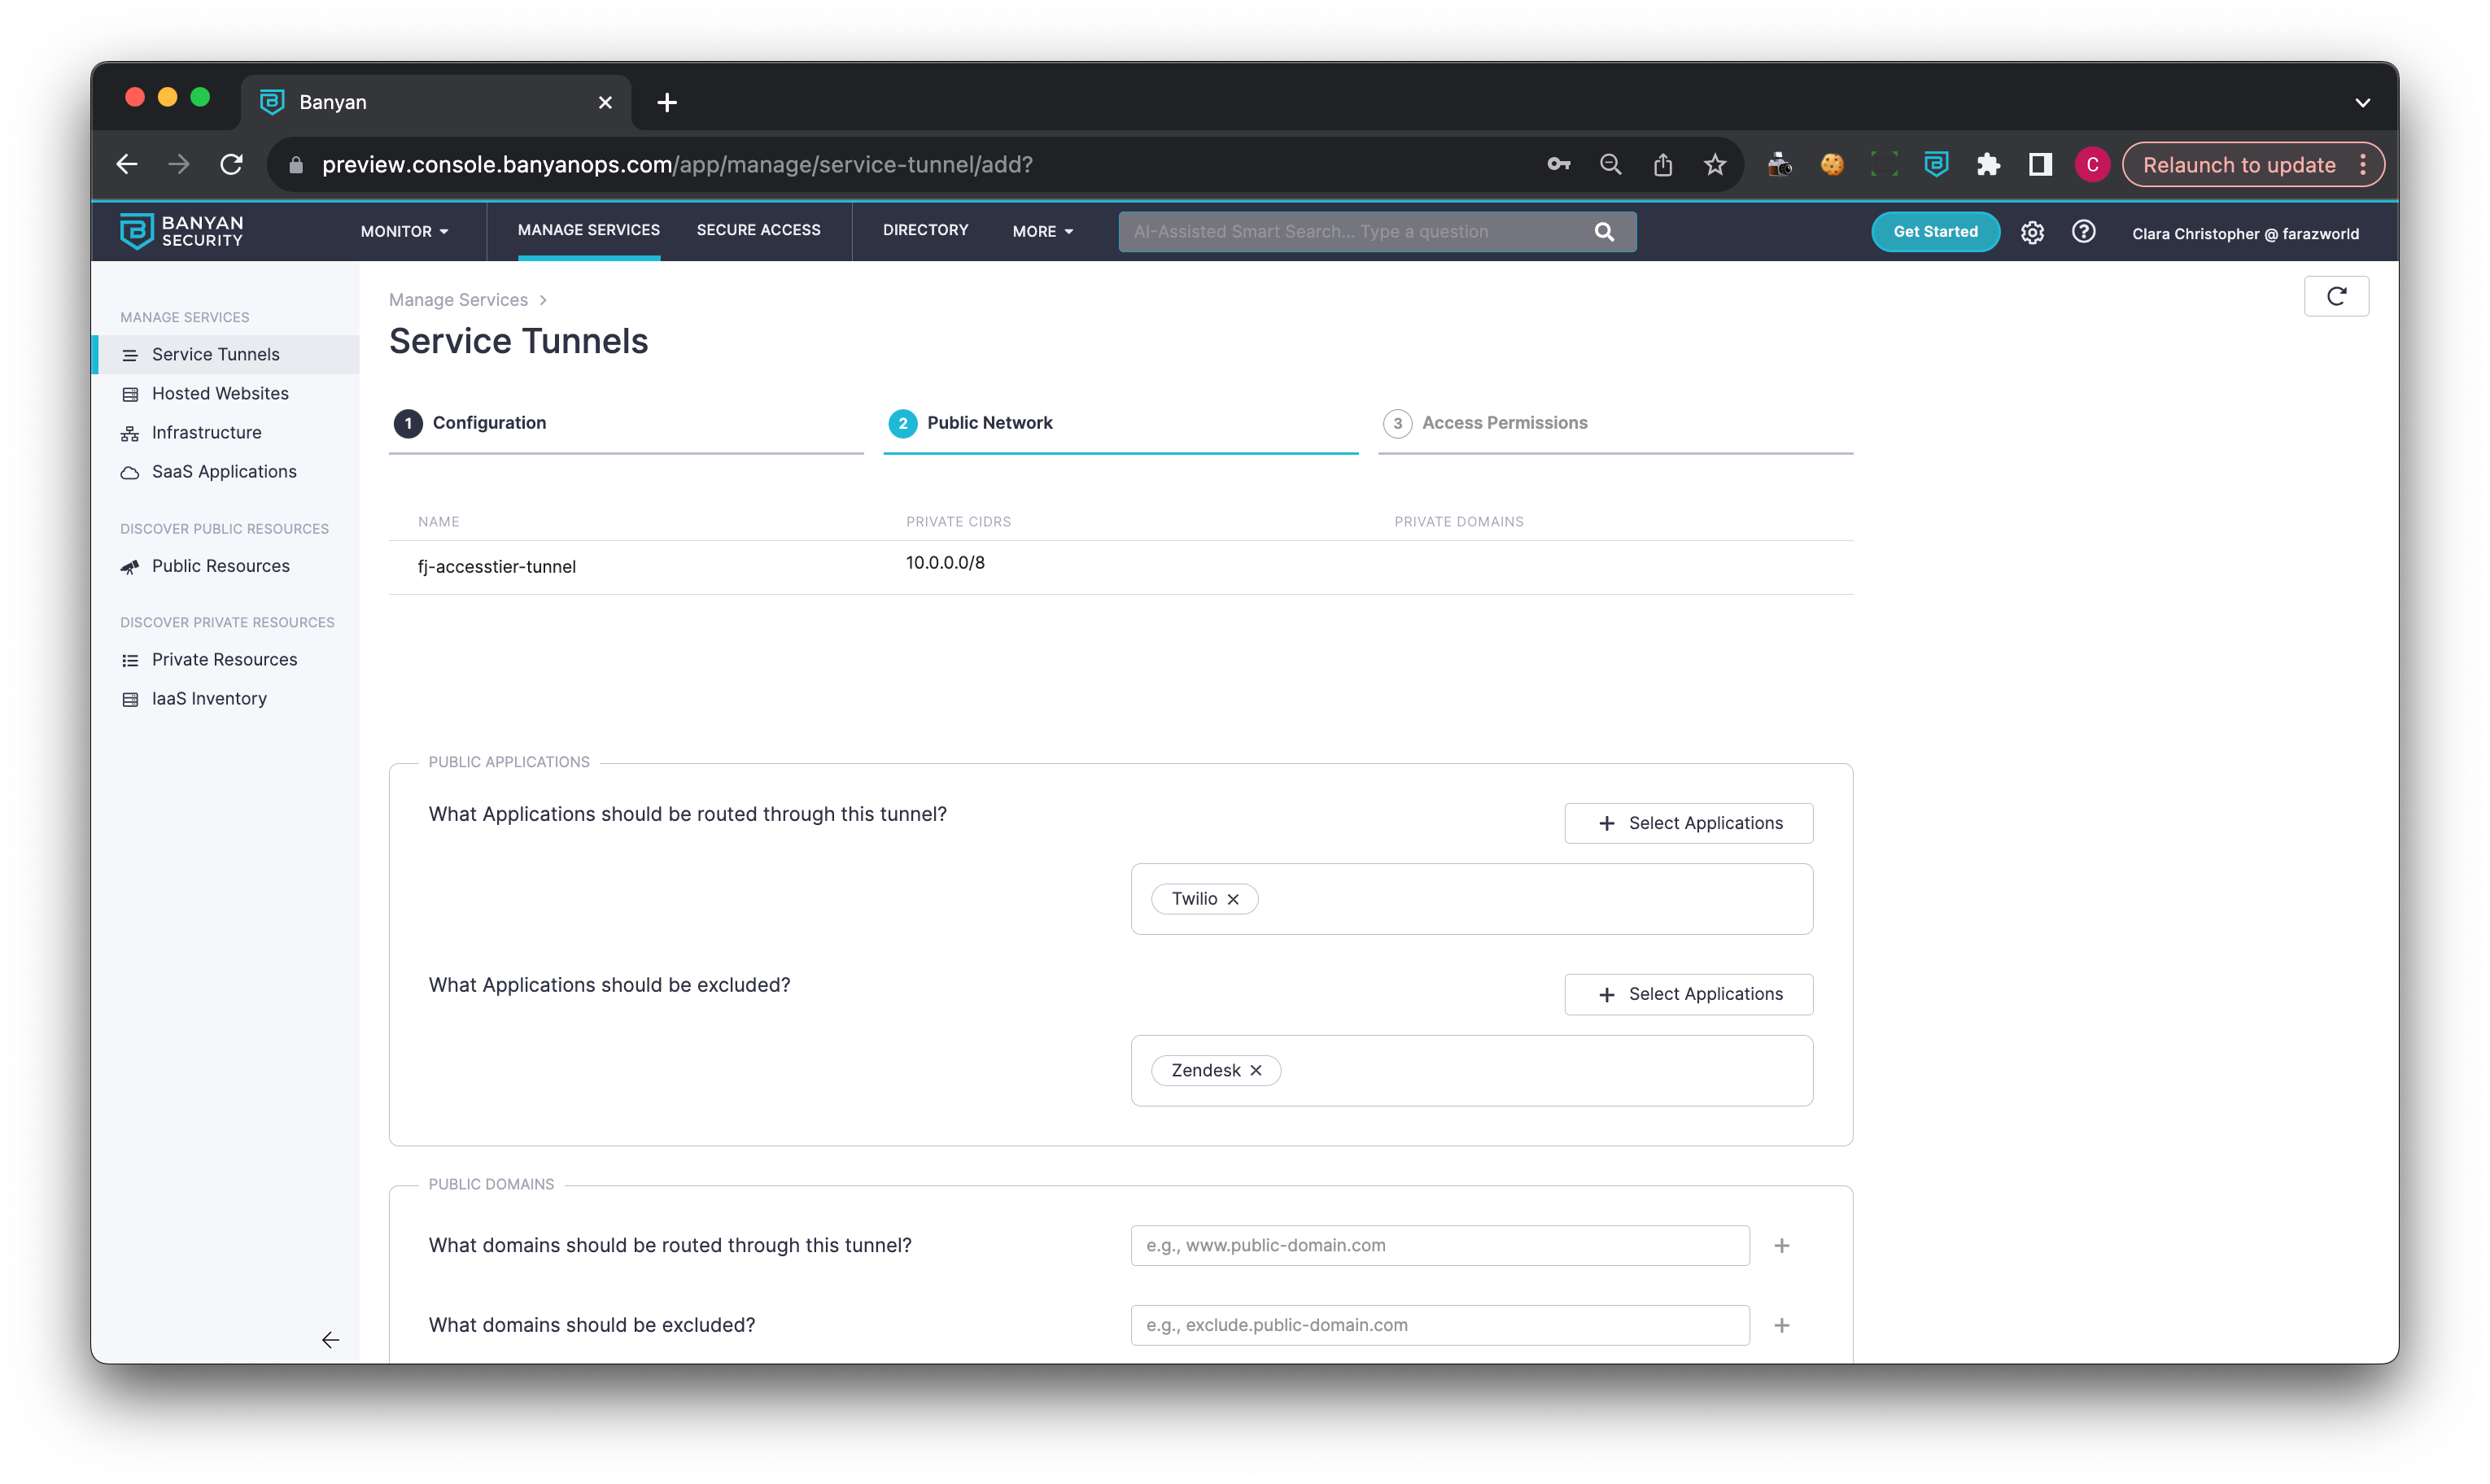Image resolution: width=2490 pixels, height=1484 pixels.
Task: Expand the More dropdown menu
Action: point(1042,231)
